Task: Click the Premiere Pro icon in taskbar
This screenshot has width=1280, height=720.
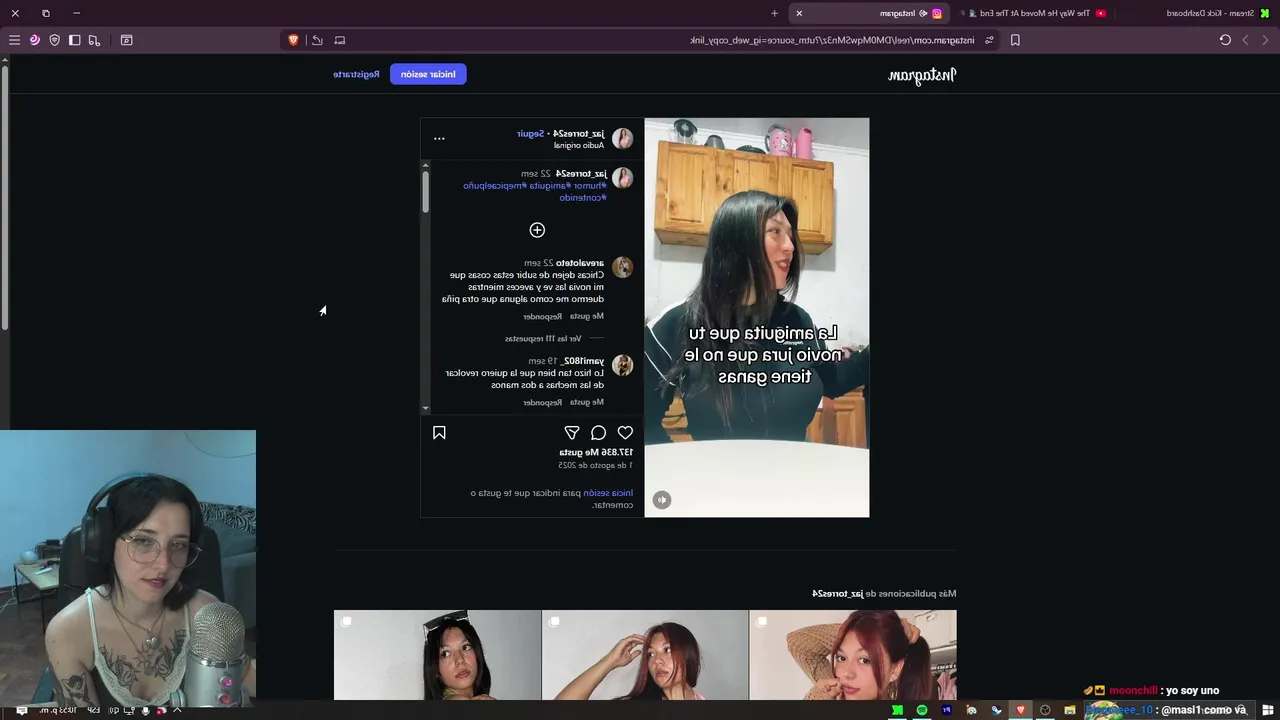Action: (x=946, y=710)
